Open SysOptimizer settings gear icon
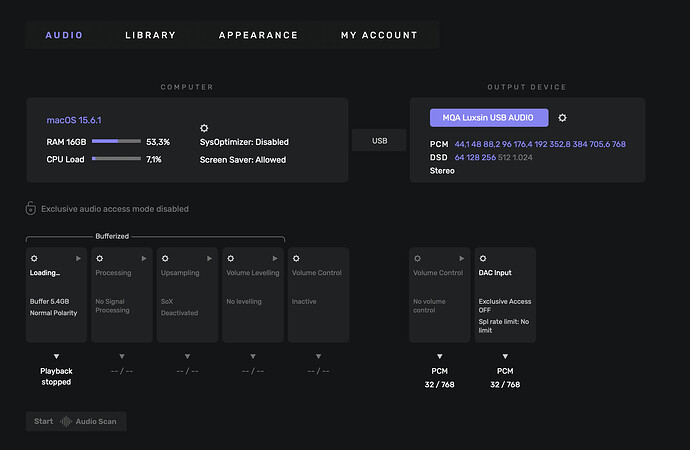Viewport: 690px width, 450px height. 204,128
